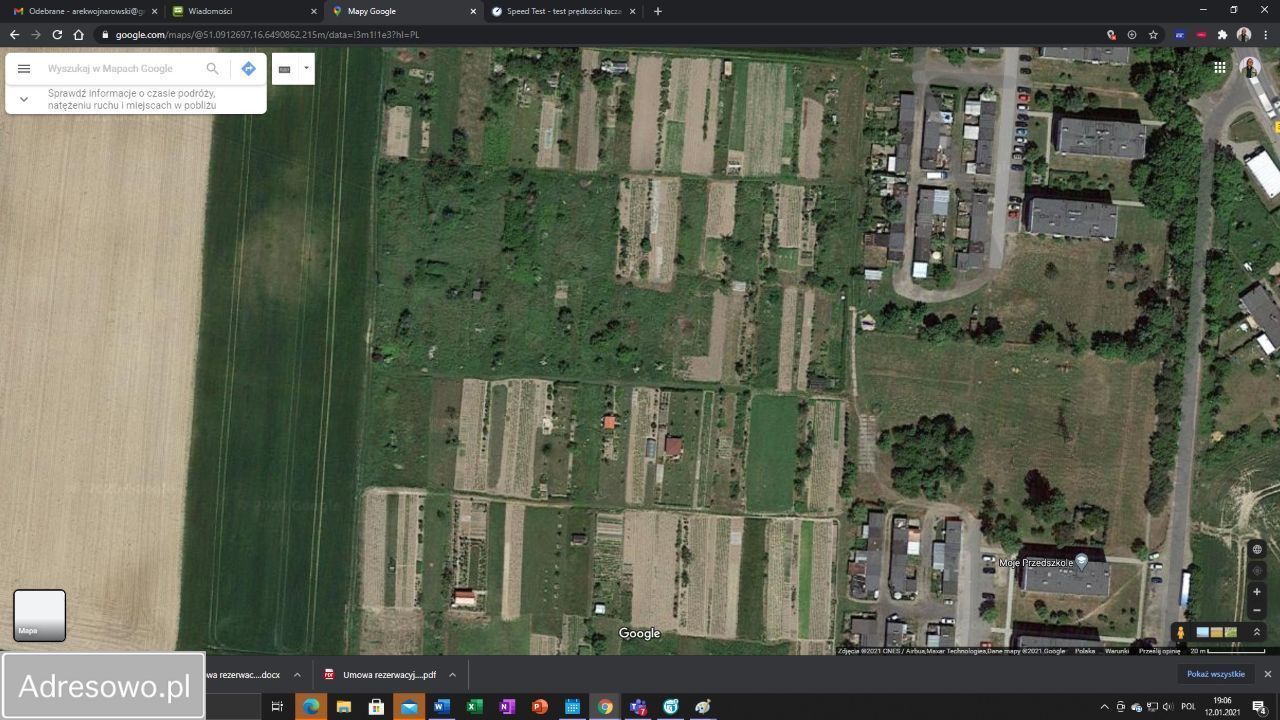
Task: Click the search magnifier icon
Action: click(212, 69)
